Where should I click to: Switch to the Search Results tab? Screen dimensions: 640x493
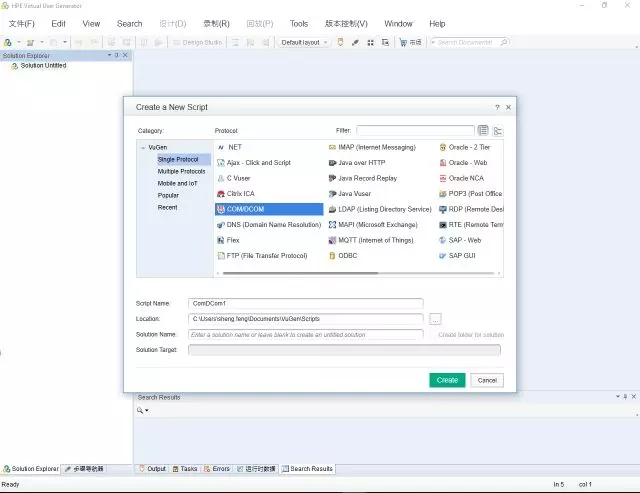[x=307, y=469]
